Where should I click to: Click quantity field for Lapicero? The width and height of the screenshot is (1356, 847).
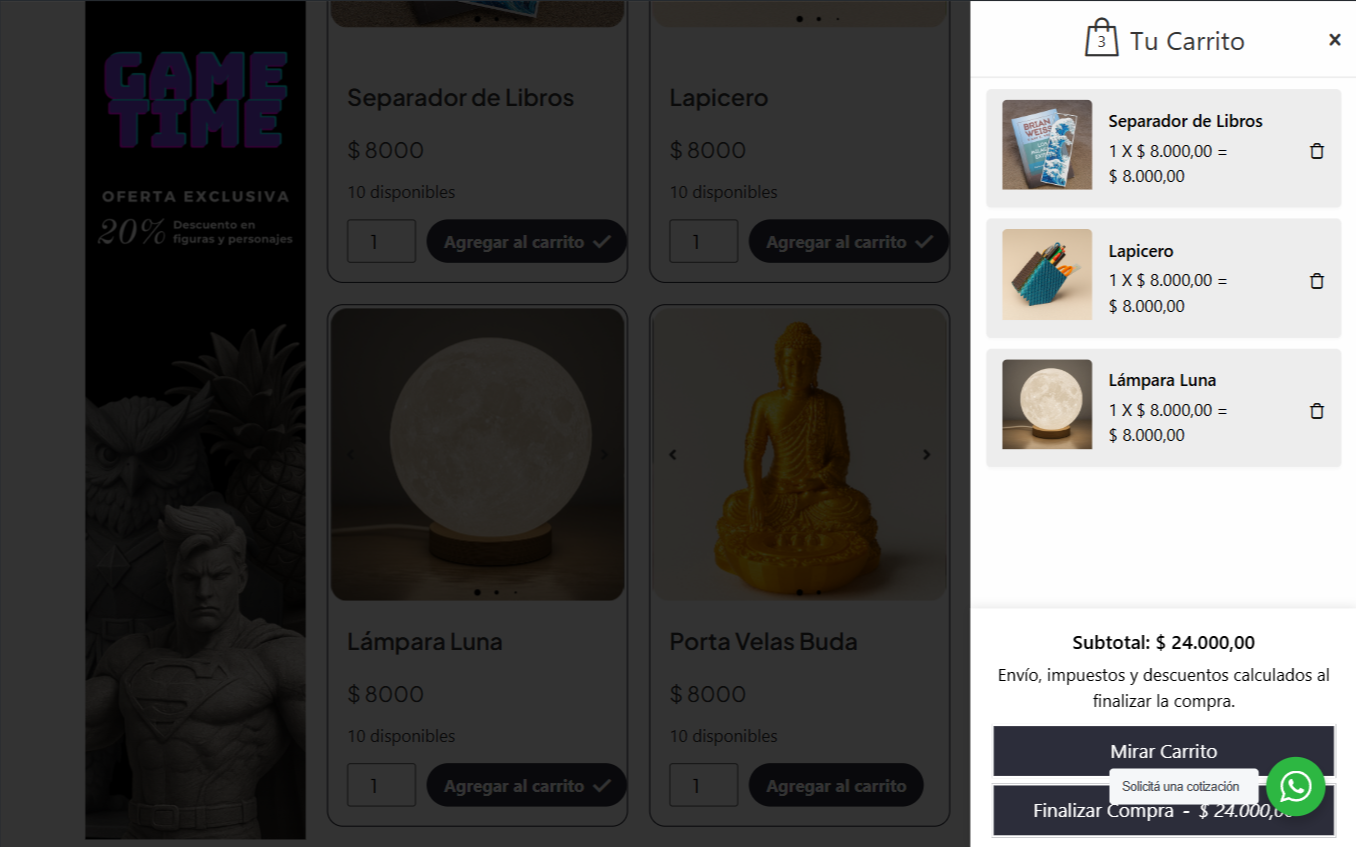pyautogui.click(x=703, y=241)
